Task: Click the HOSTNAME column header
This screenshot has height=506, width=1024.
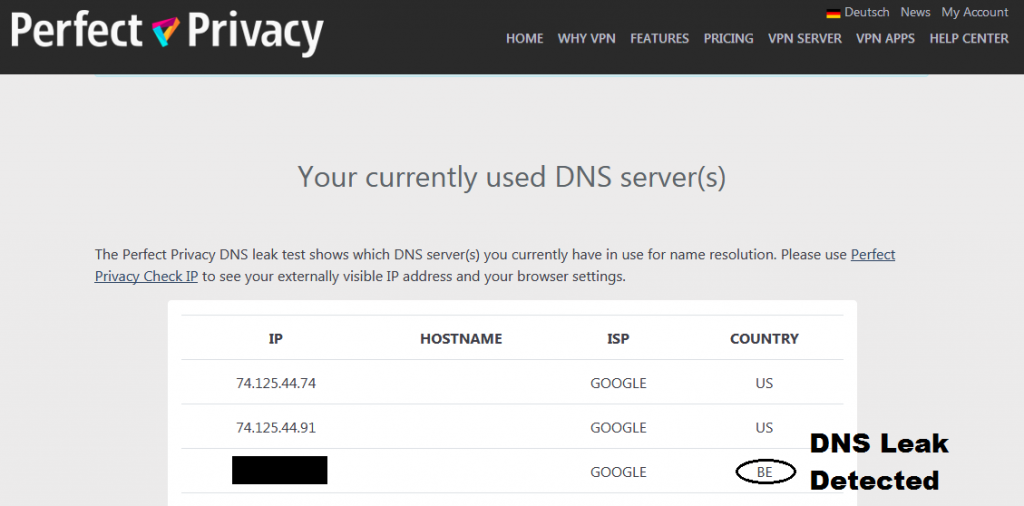Action: point(461,339)
